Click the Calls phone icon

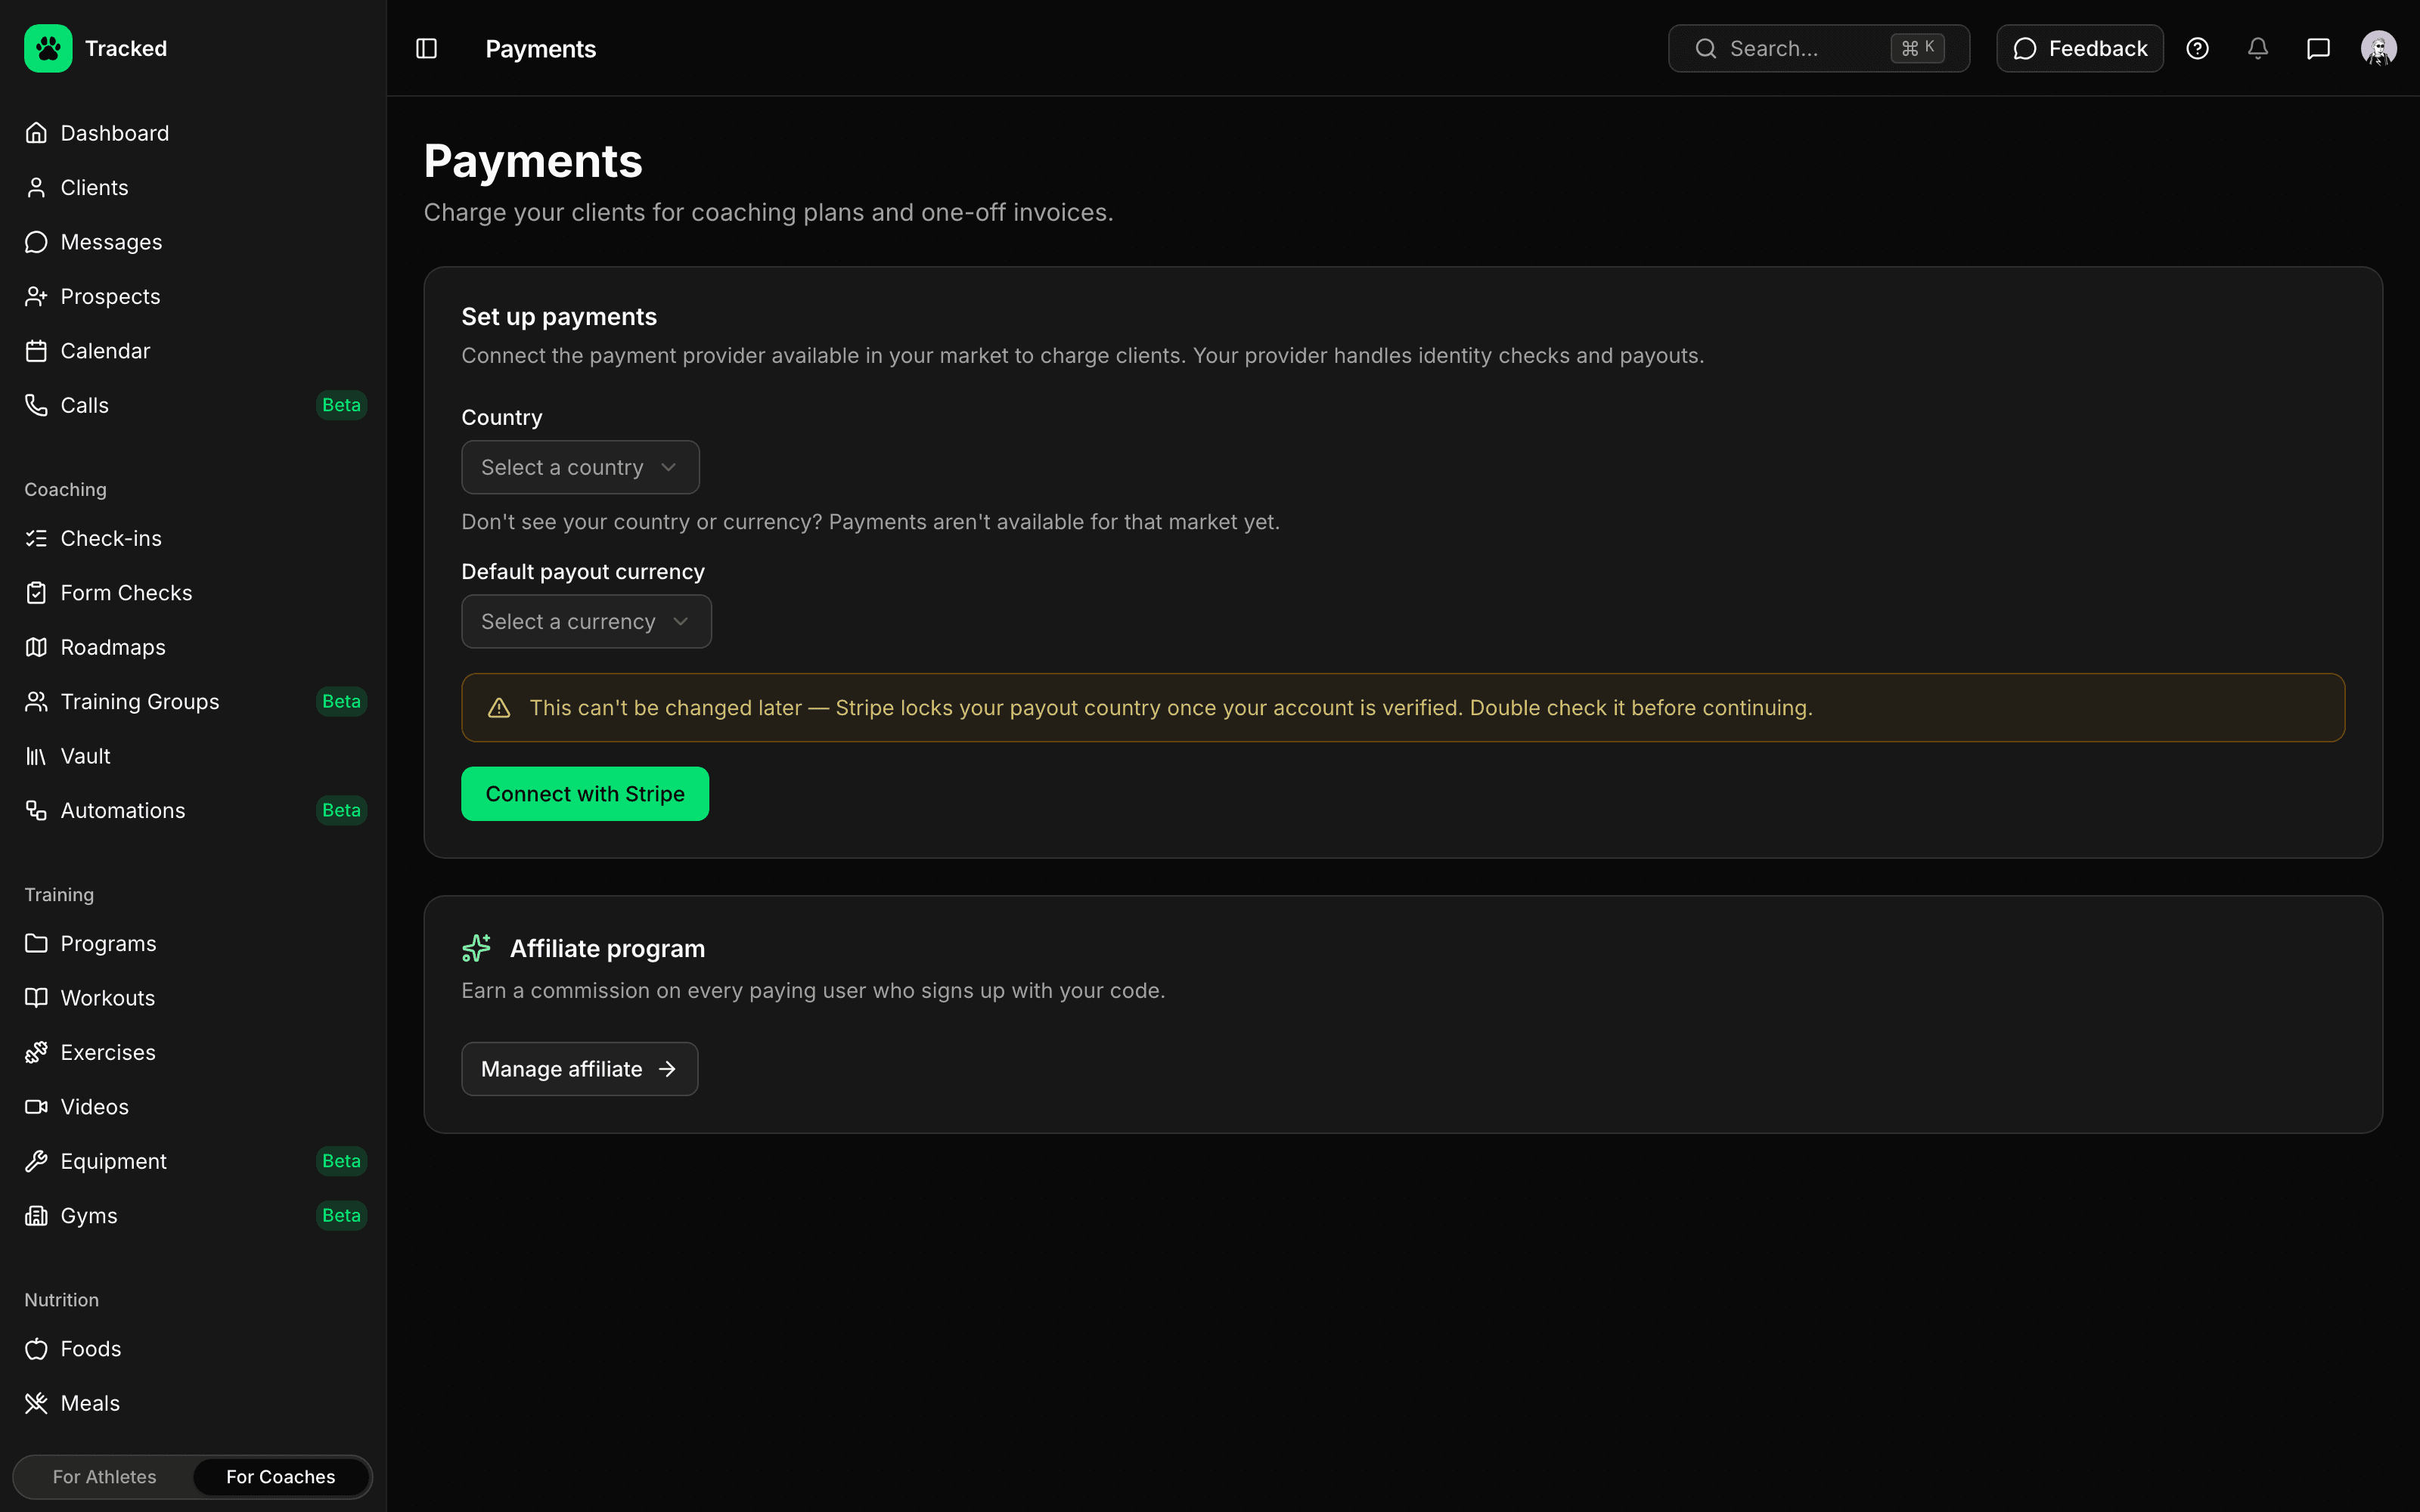(36, 405)
